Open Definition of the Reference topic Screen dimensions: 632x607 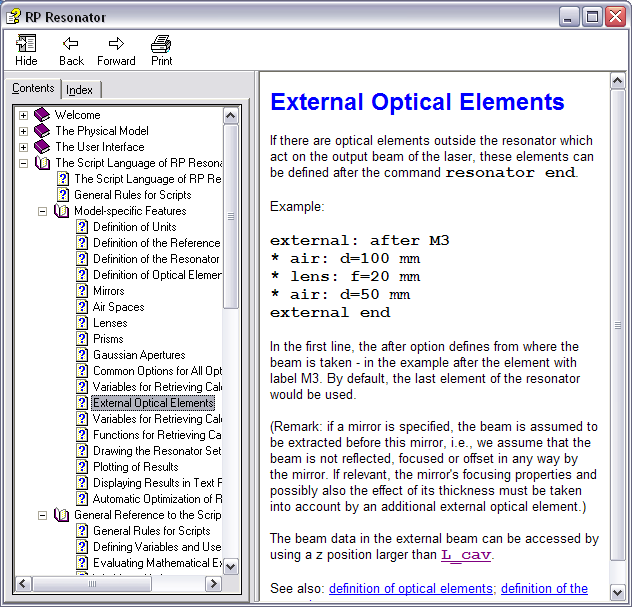pyautogui.click(x=157, y=243)
